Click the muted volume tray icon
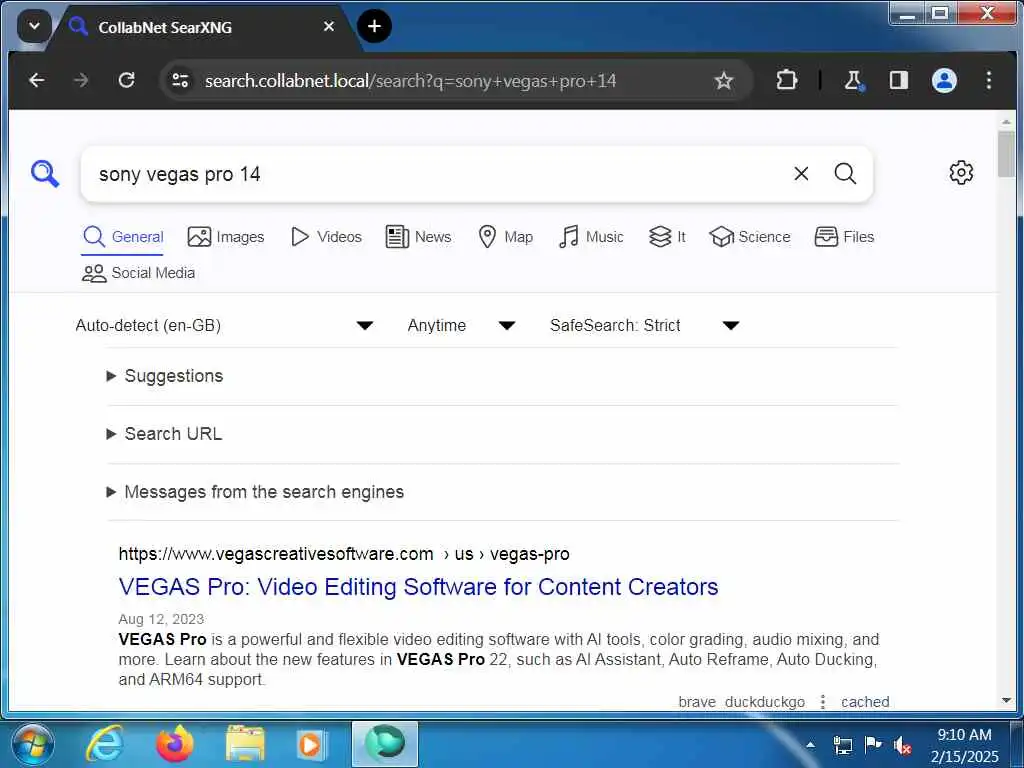This screenshot has width=1024, height=768. [903, 745]
